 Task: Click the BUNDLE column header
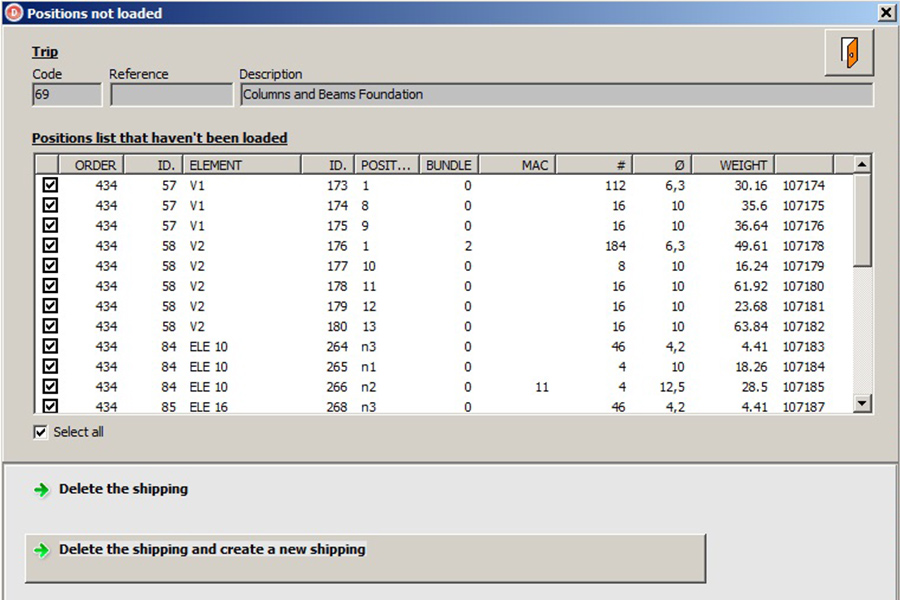tap(449, 165)
